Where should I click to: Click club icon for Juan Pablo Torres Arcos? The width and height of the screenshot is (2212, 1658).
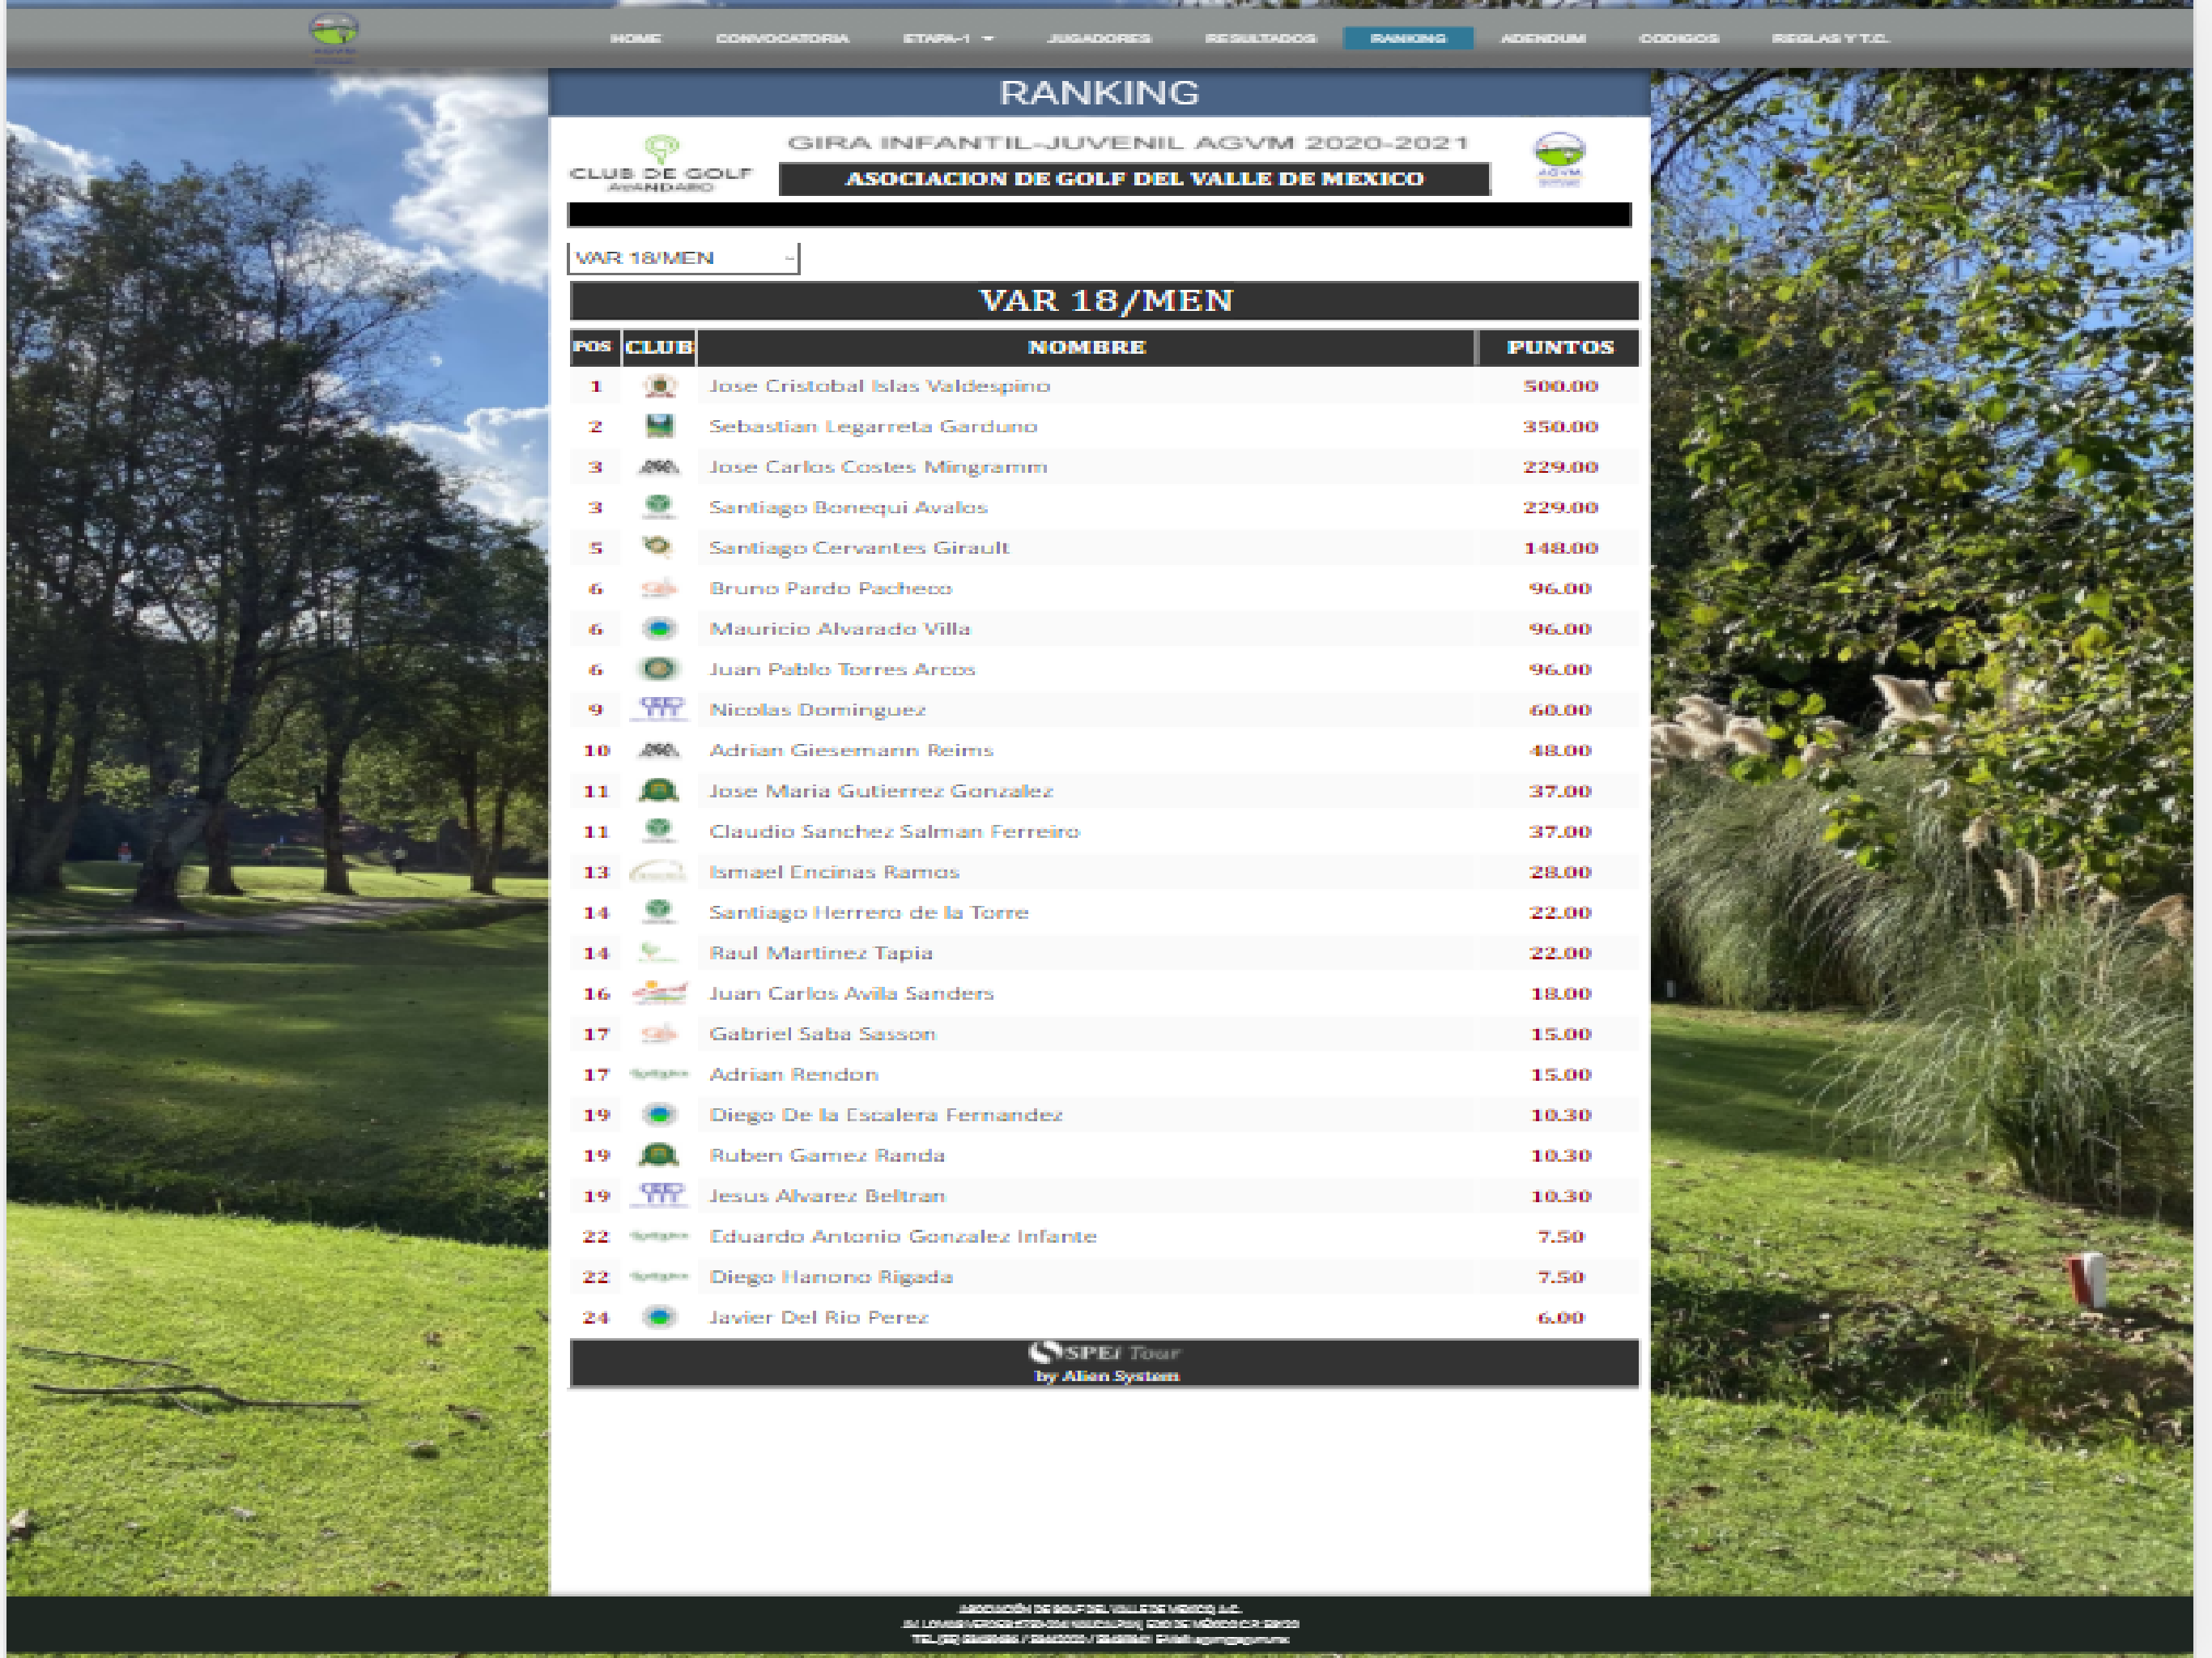click(658, 669)
